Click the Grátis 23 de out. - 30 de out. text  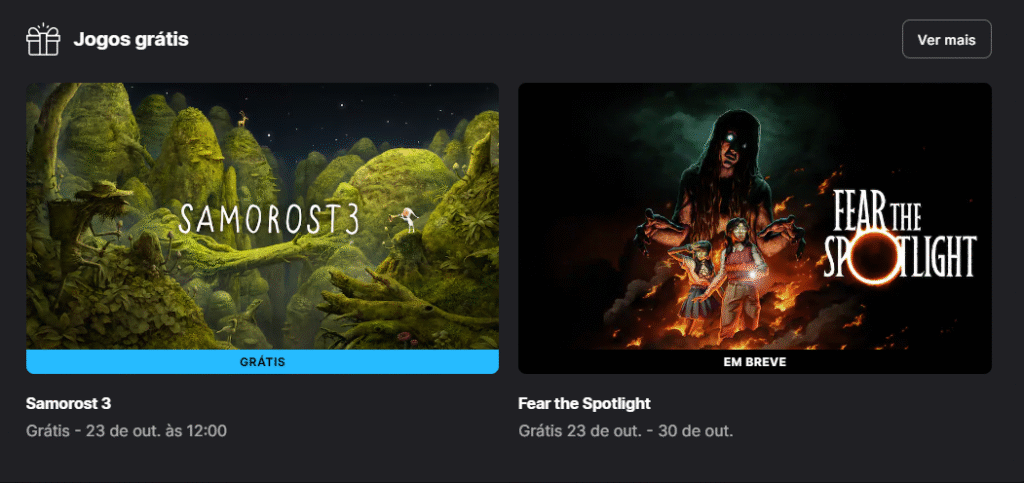click(626, 431)
